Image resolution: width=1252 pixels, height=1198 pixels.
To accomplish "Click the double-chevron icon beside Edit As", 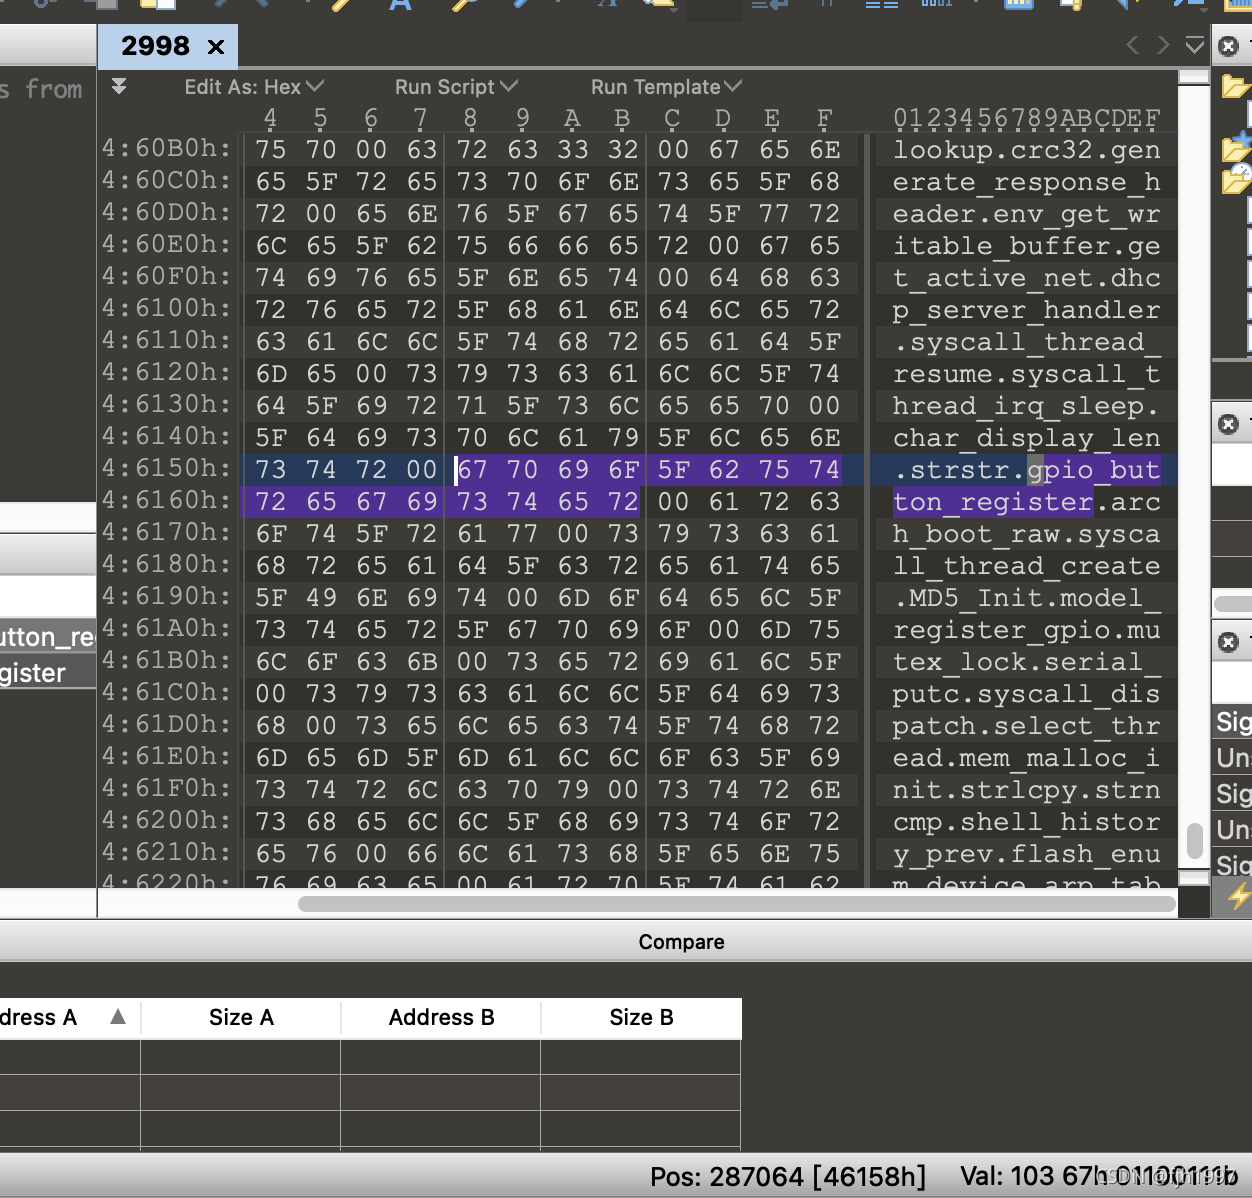I will (119, 86).
